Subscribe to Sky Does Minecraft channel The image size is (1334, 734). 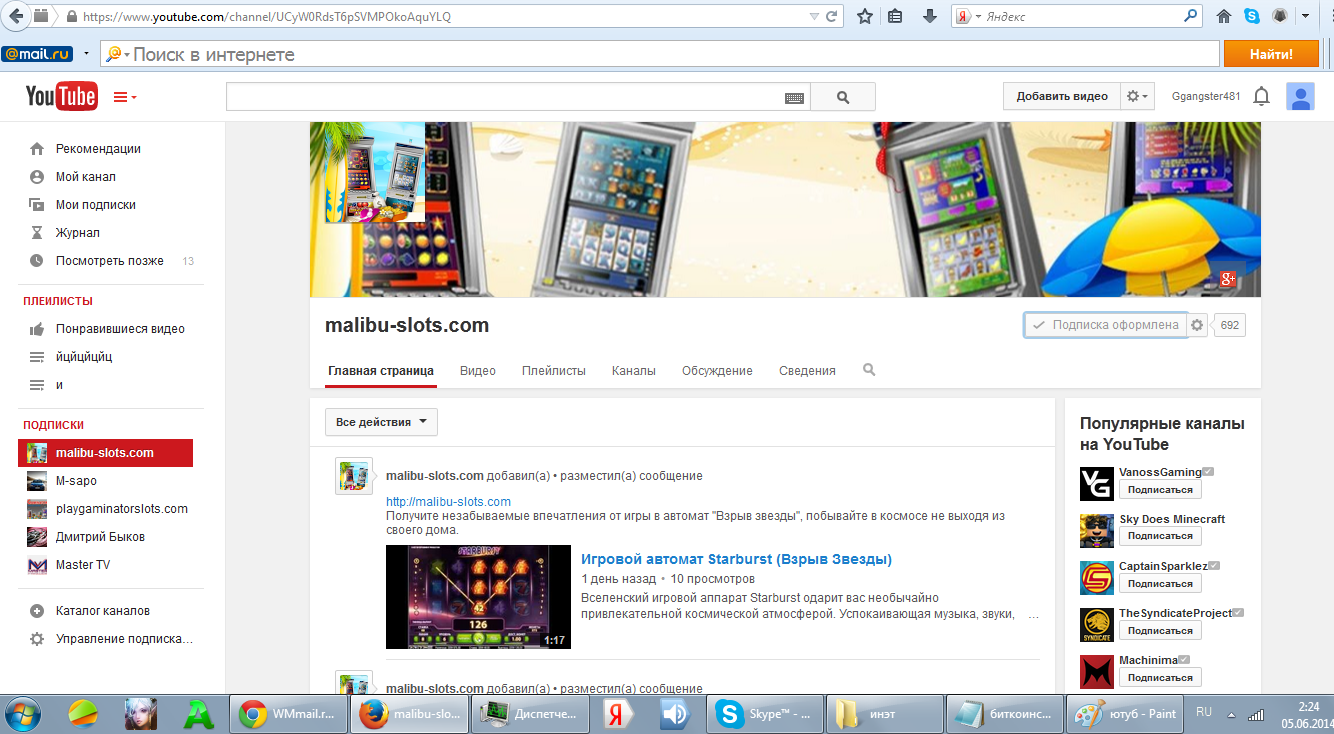point(1160,536)
